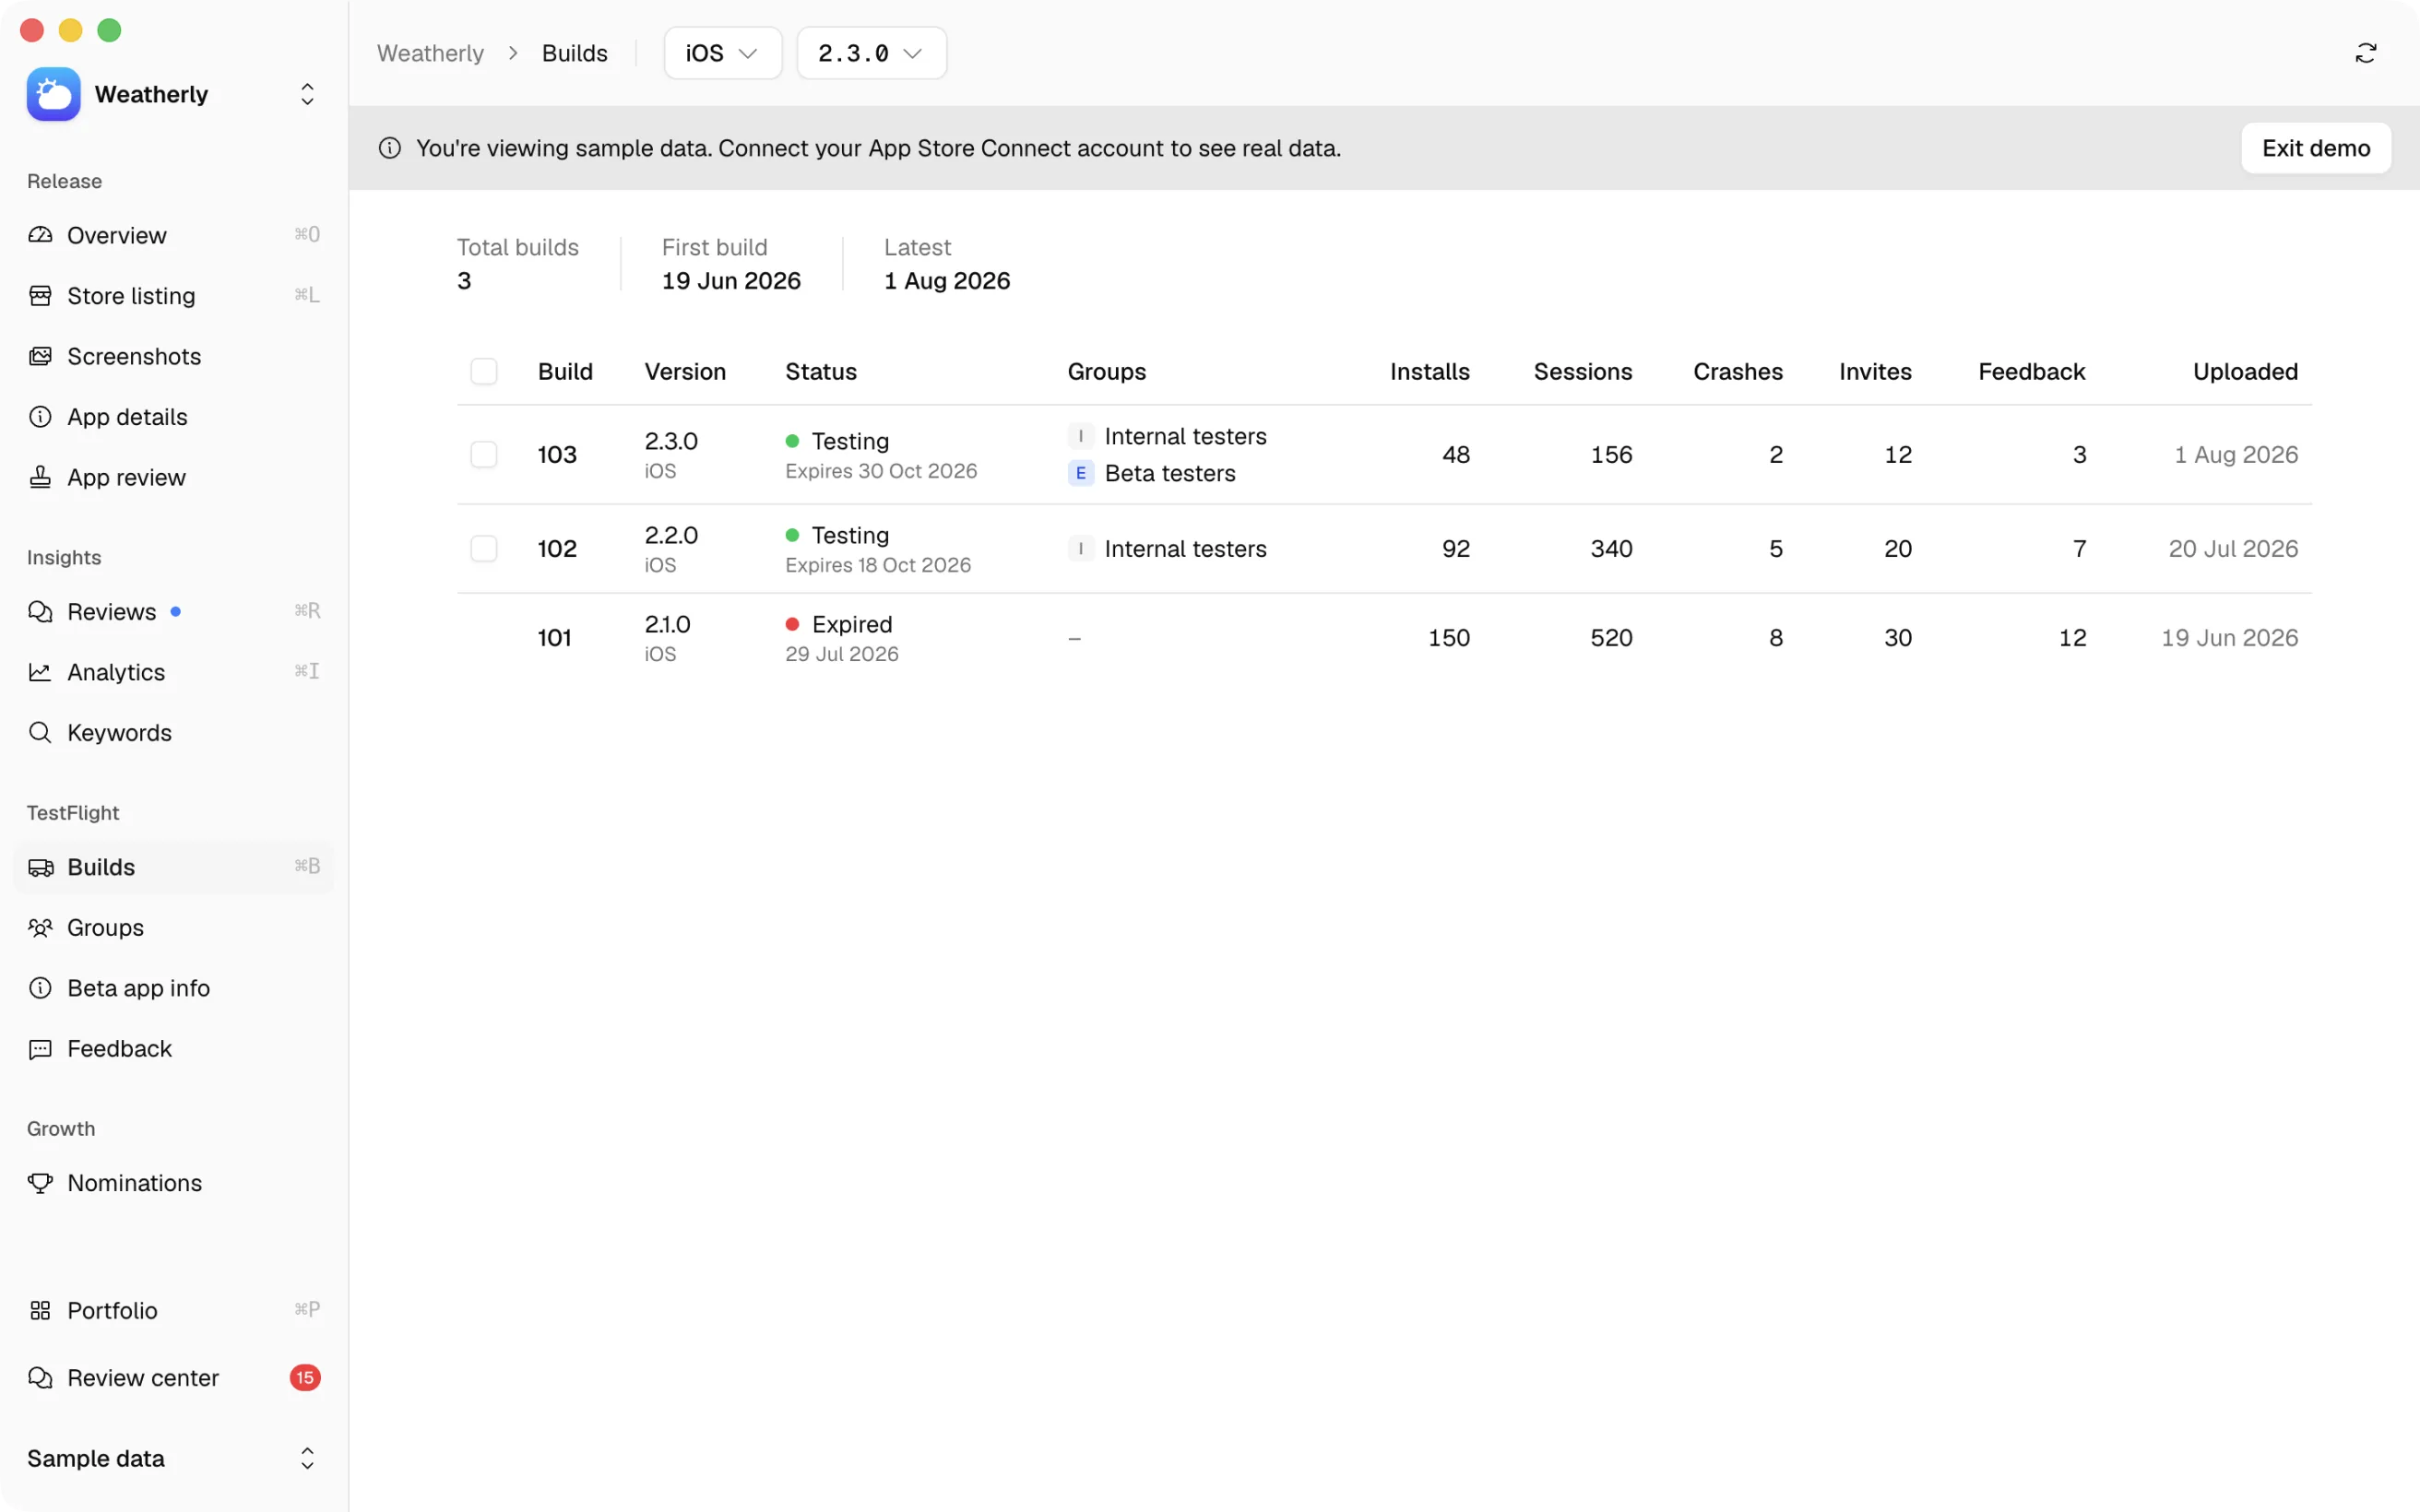Click the Expired status label for build 101
Image resolution: width=2420 pixels, height=1512 pixels.
[852, 624]
